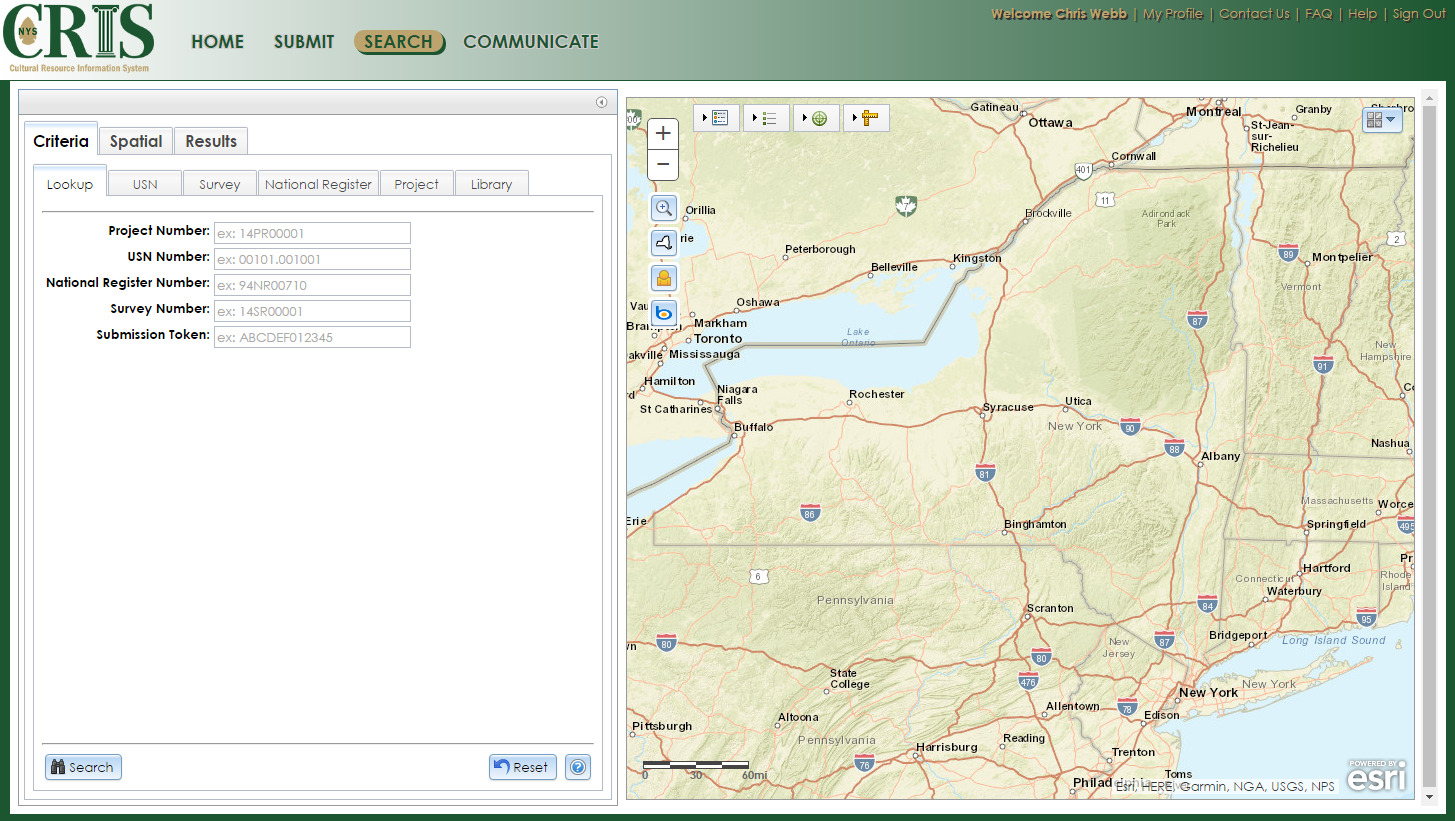1455x821 pixels.
Task: Click the Bing maps icon
Action: [x=663, y=312]
